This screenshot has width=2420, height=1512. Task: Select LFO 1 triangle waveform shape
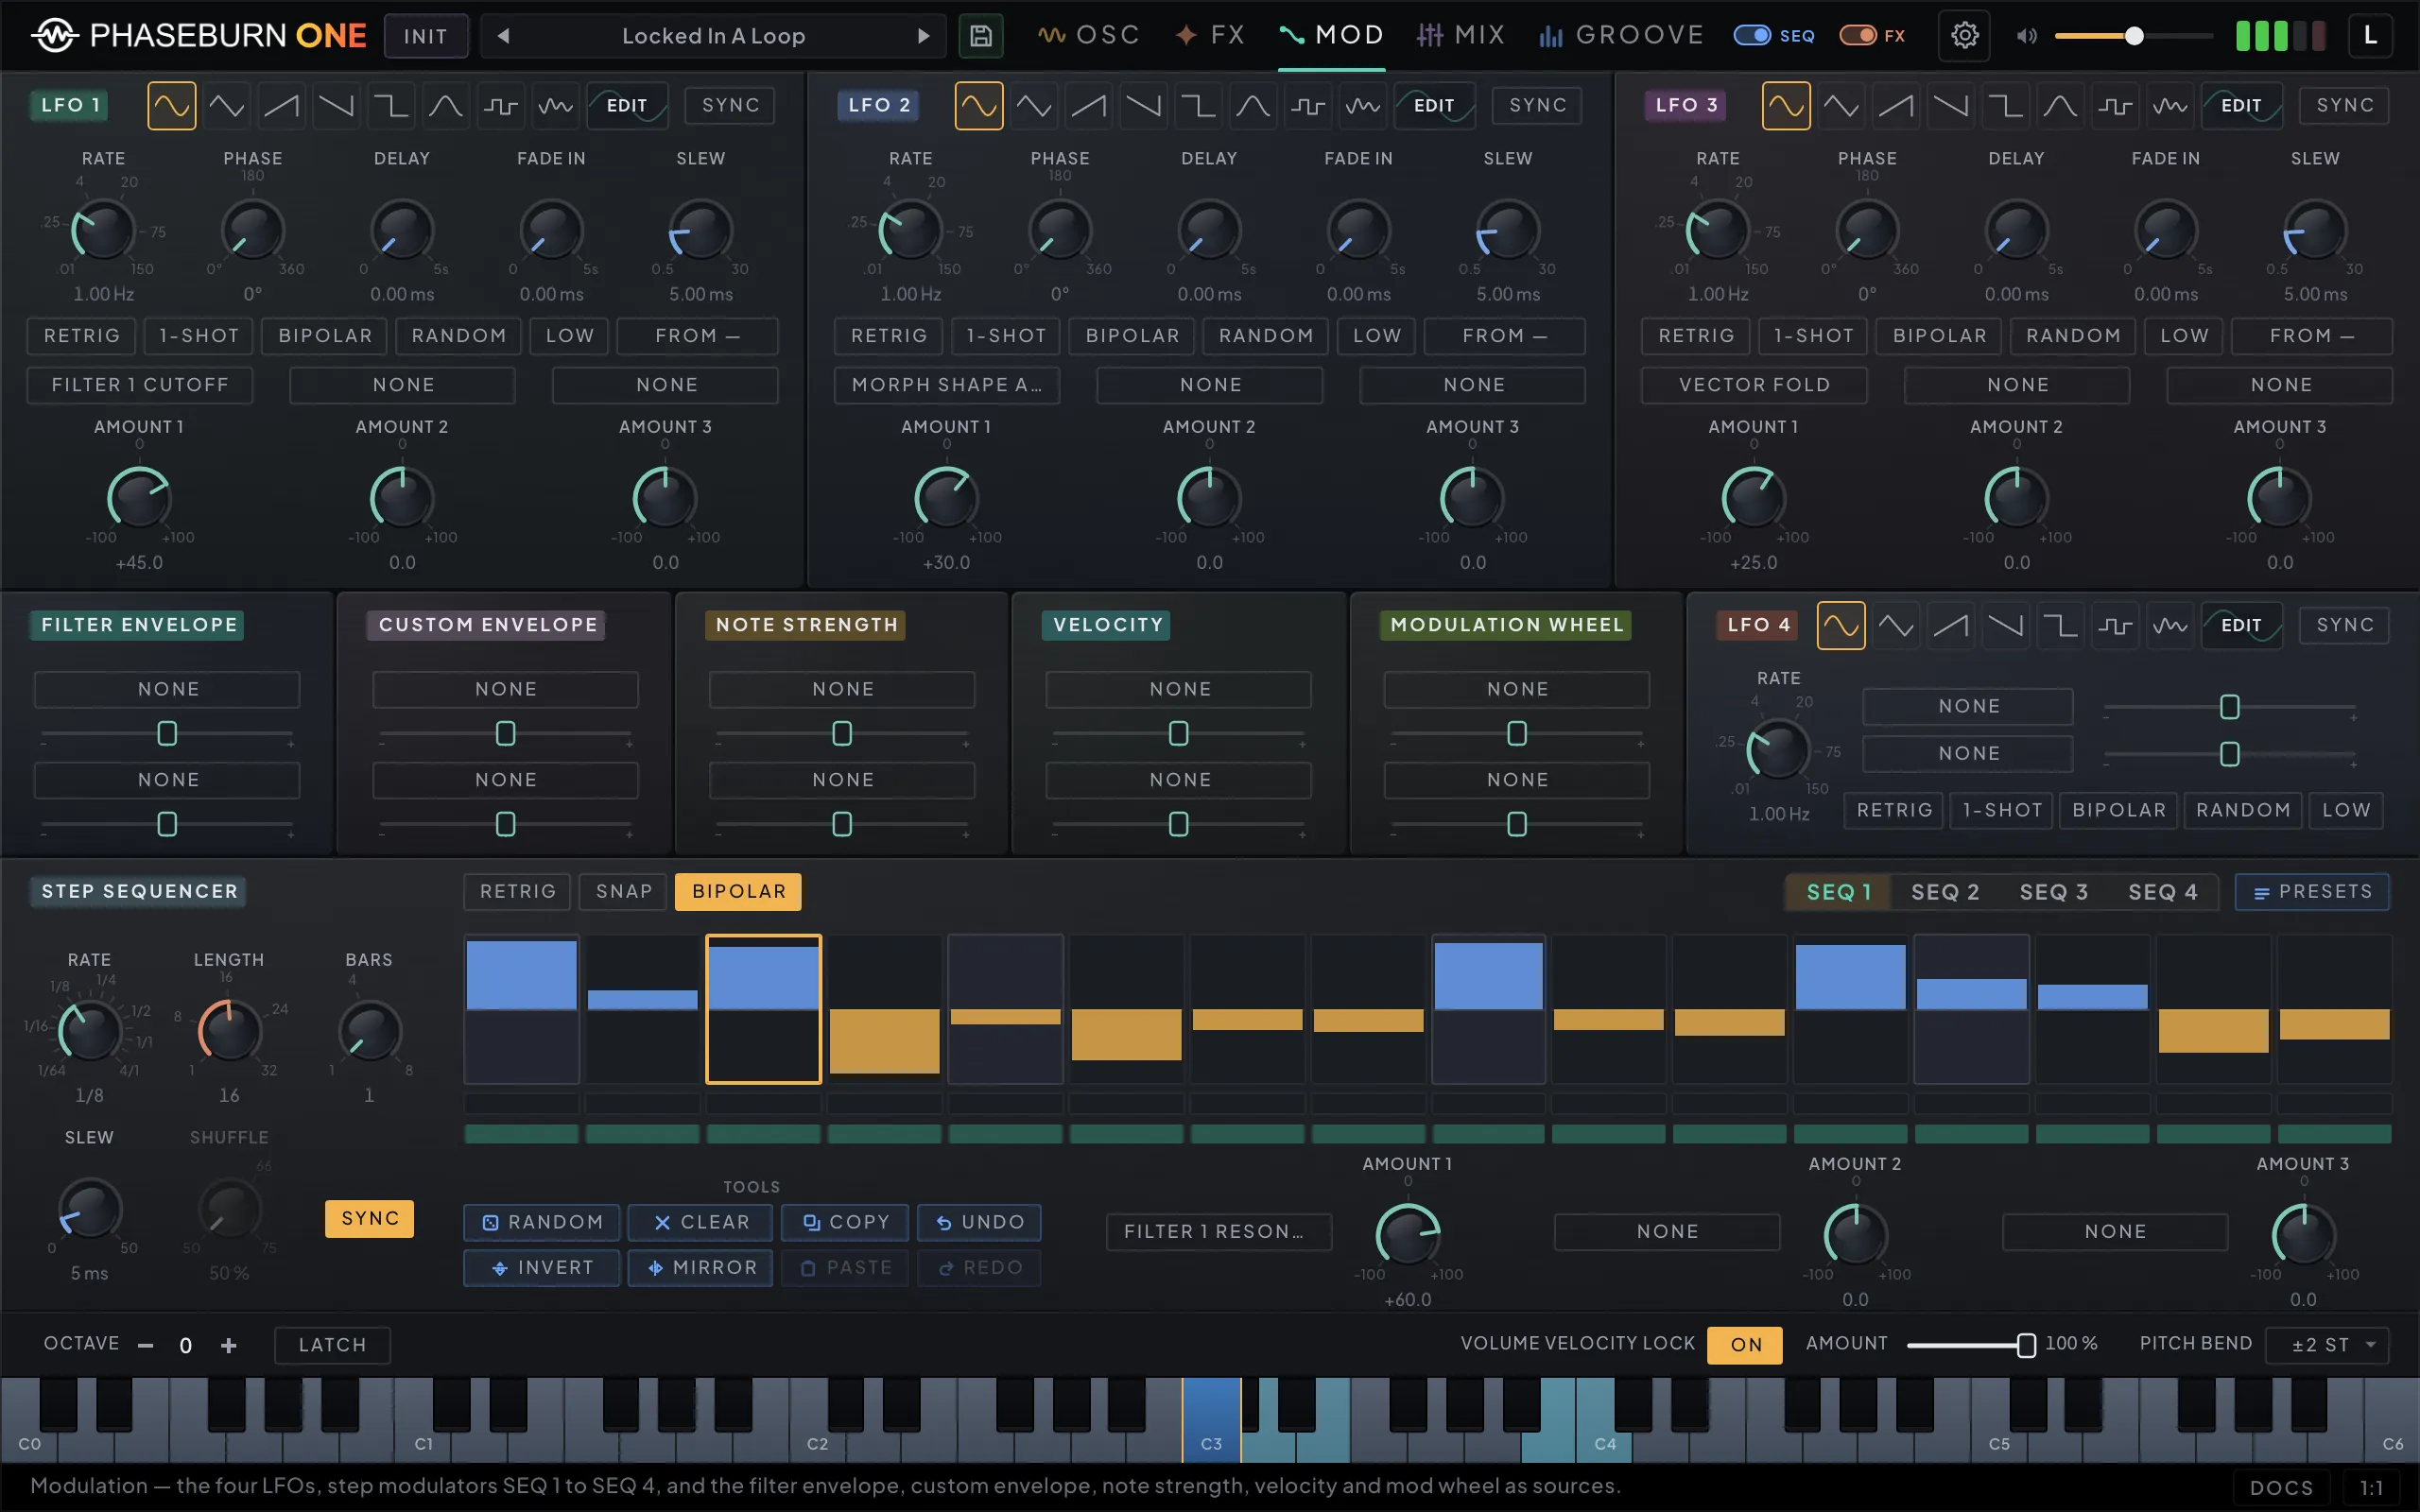pyautogui.click(x=226, y=105)
